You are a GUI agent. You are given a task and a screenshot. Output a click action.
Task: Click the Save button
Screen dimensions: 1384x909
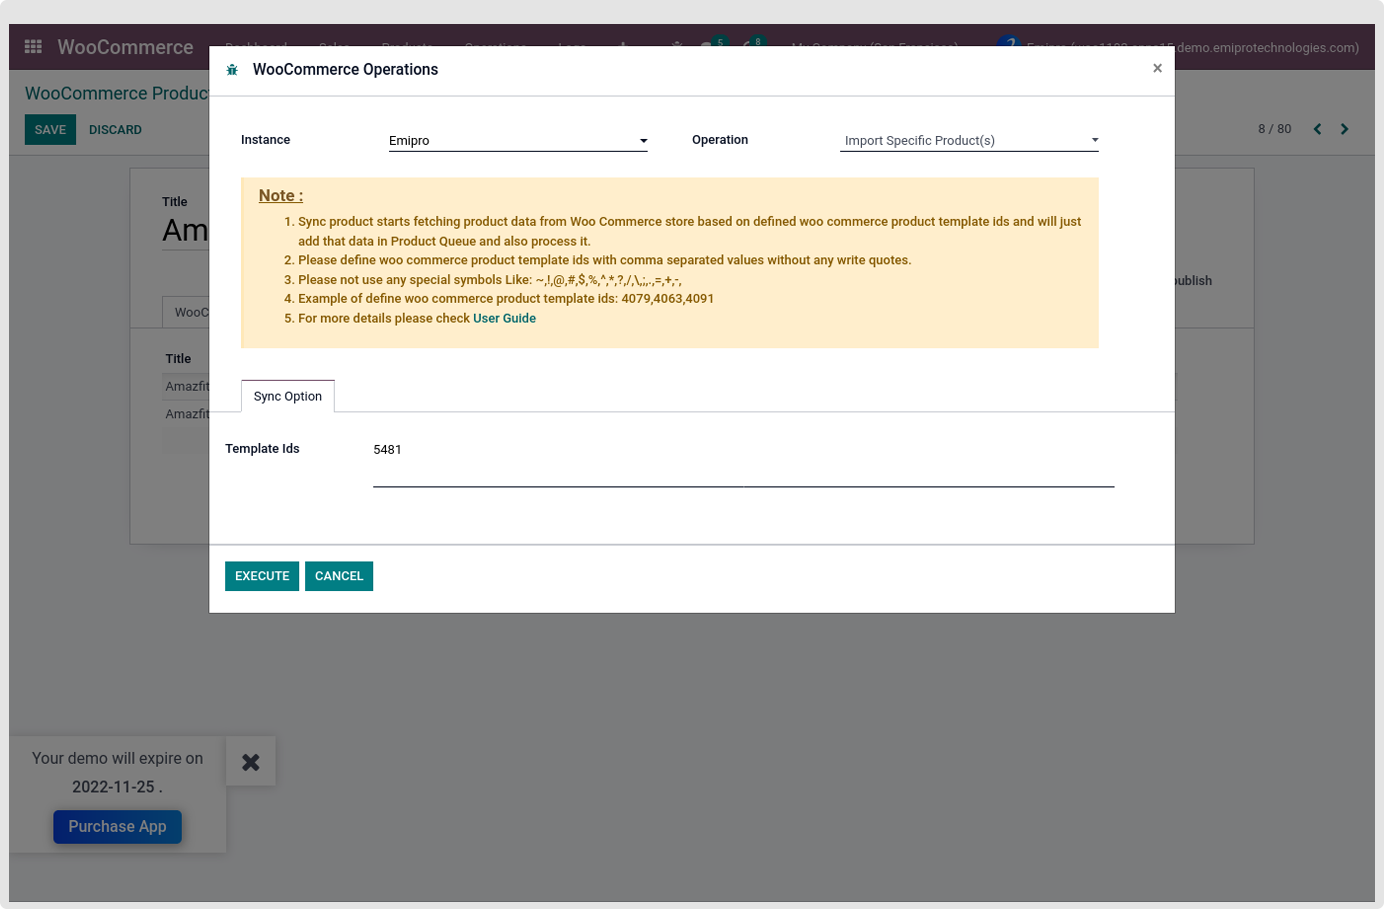click(50, 130)
